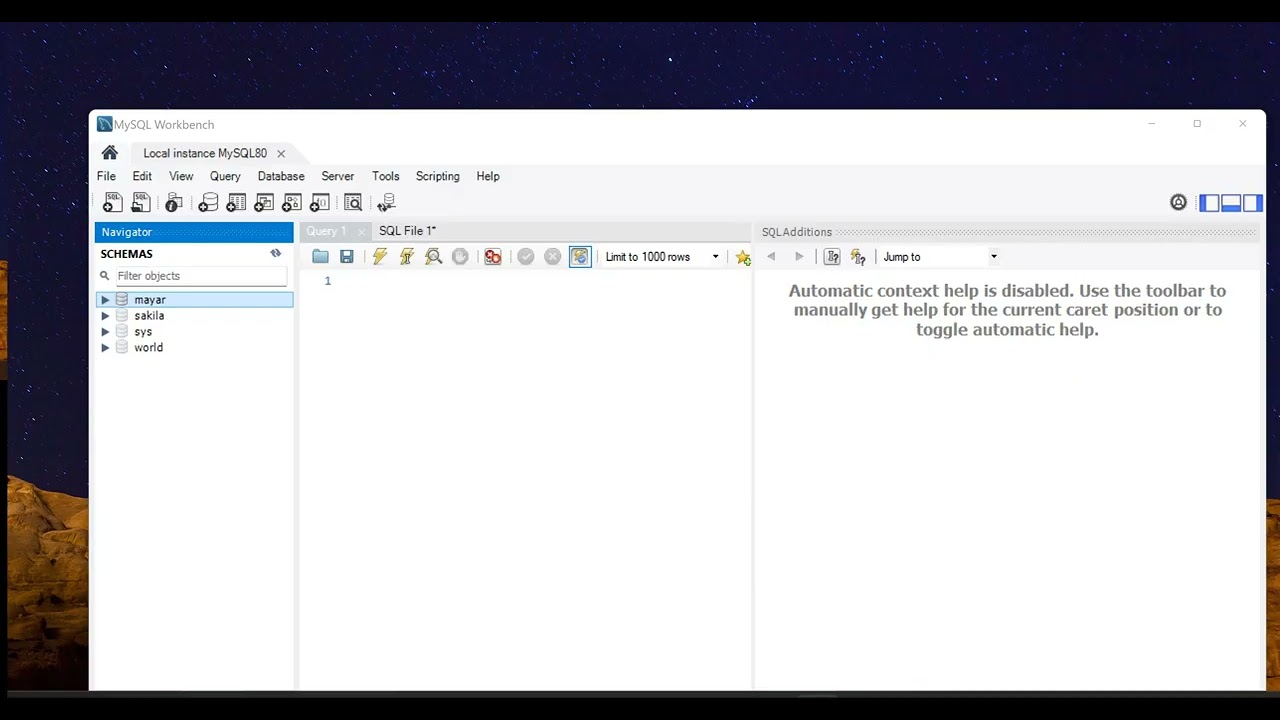Image resolution: width=1280 pixels, height=720 pixels.
Task: Save current statement as snippet star icon
Action: coord(742,257)
